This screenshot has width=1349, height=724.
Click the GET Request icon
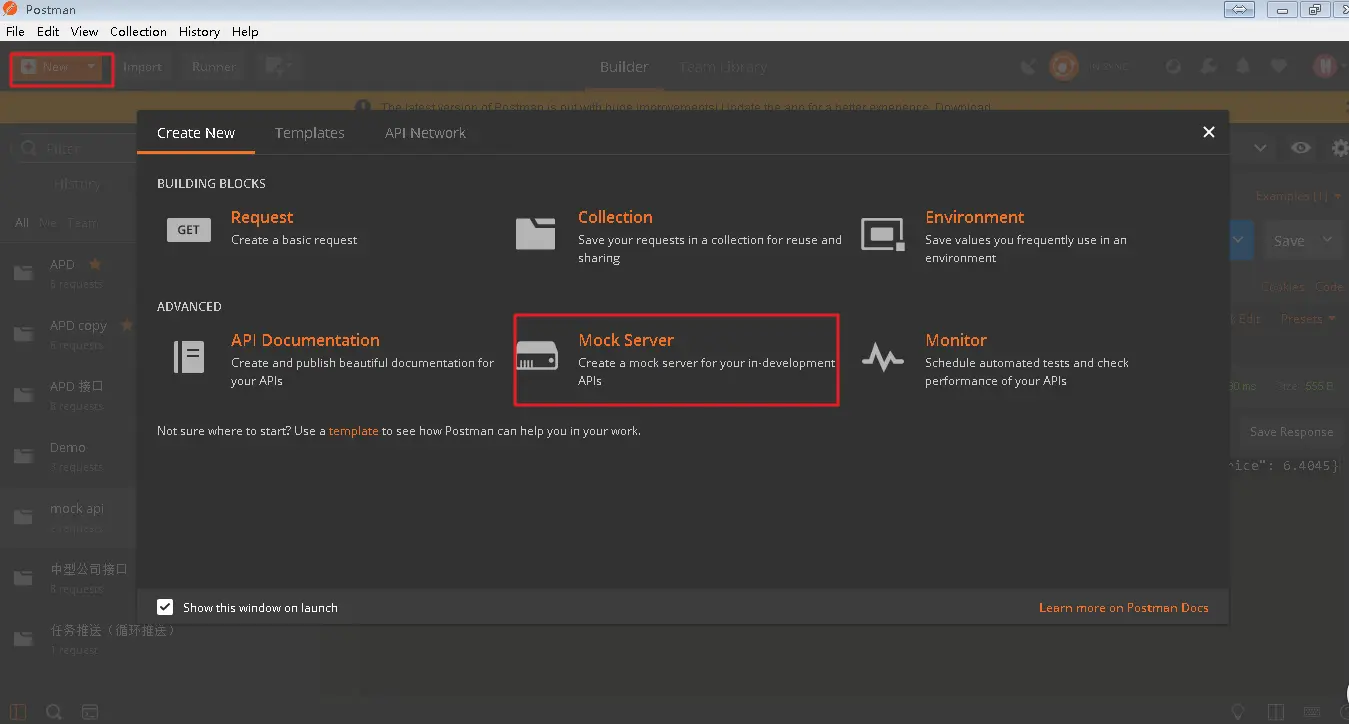pos(189,230)
